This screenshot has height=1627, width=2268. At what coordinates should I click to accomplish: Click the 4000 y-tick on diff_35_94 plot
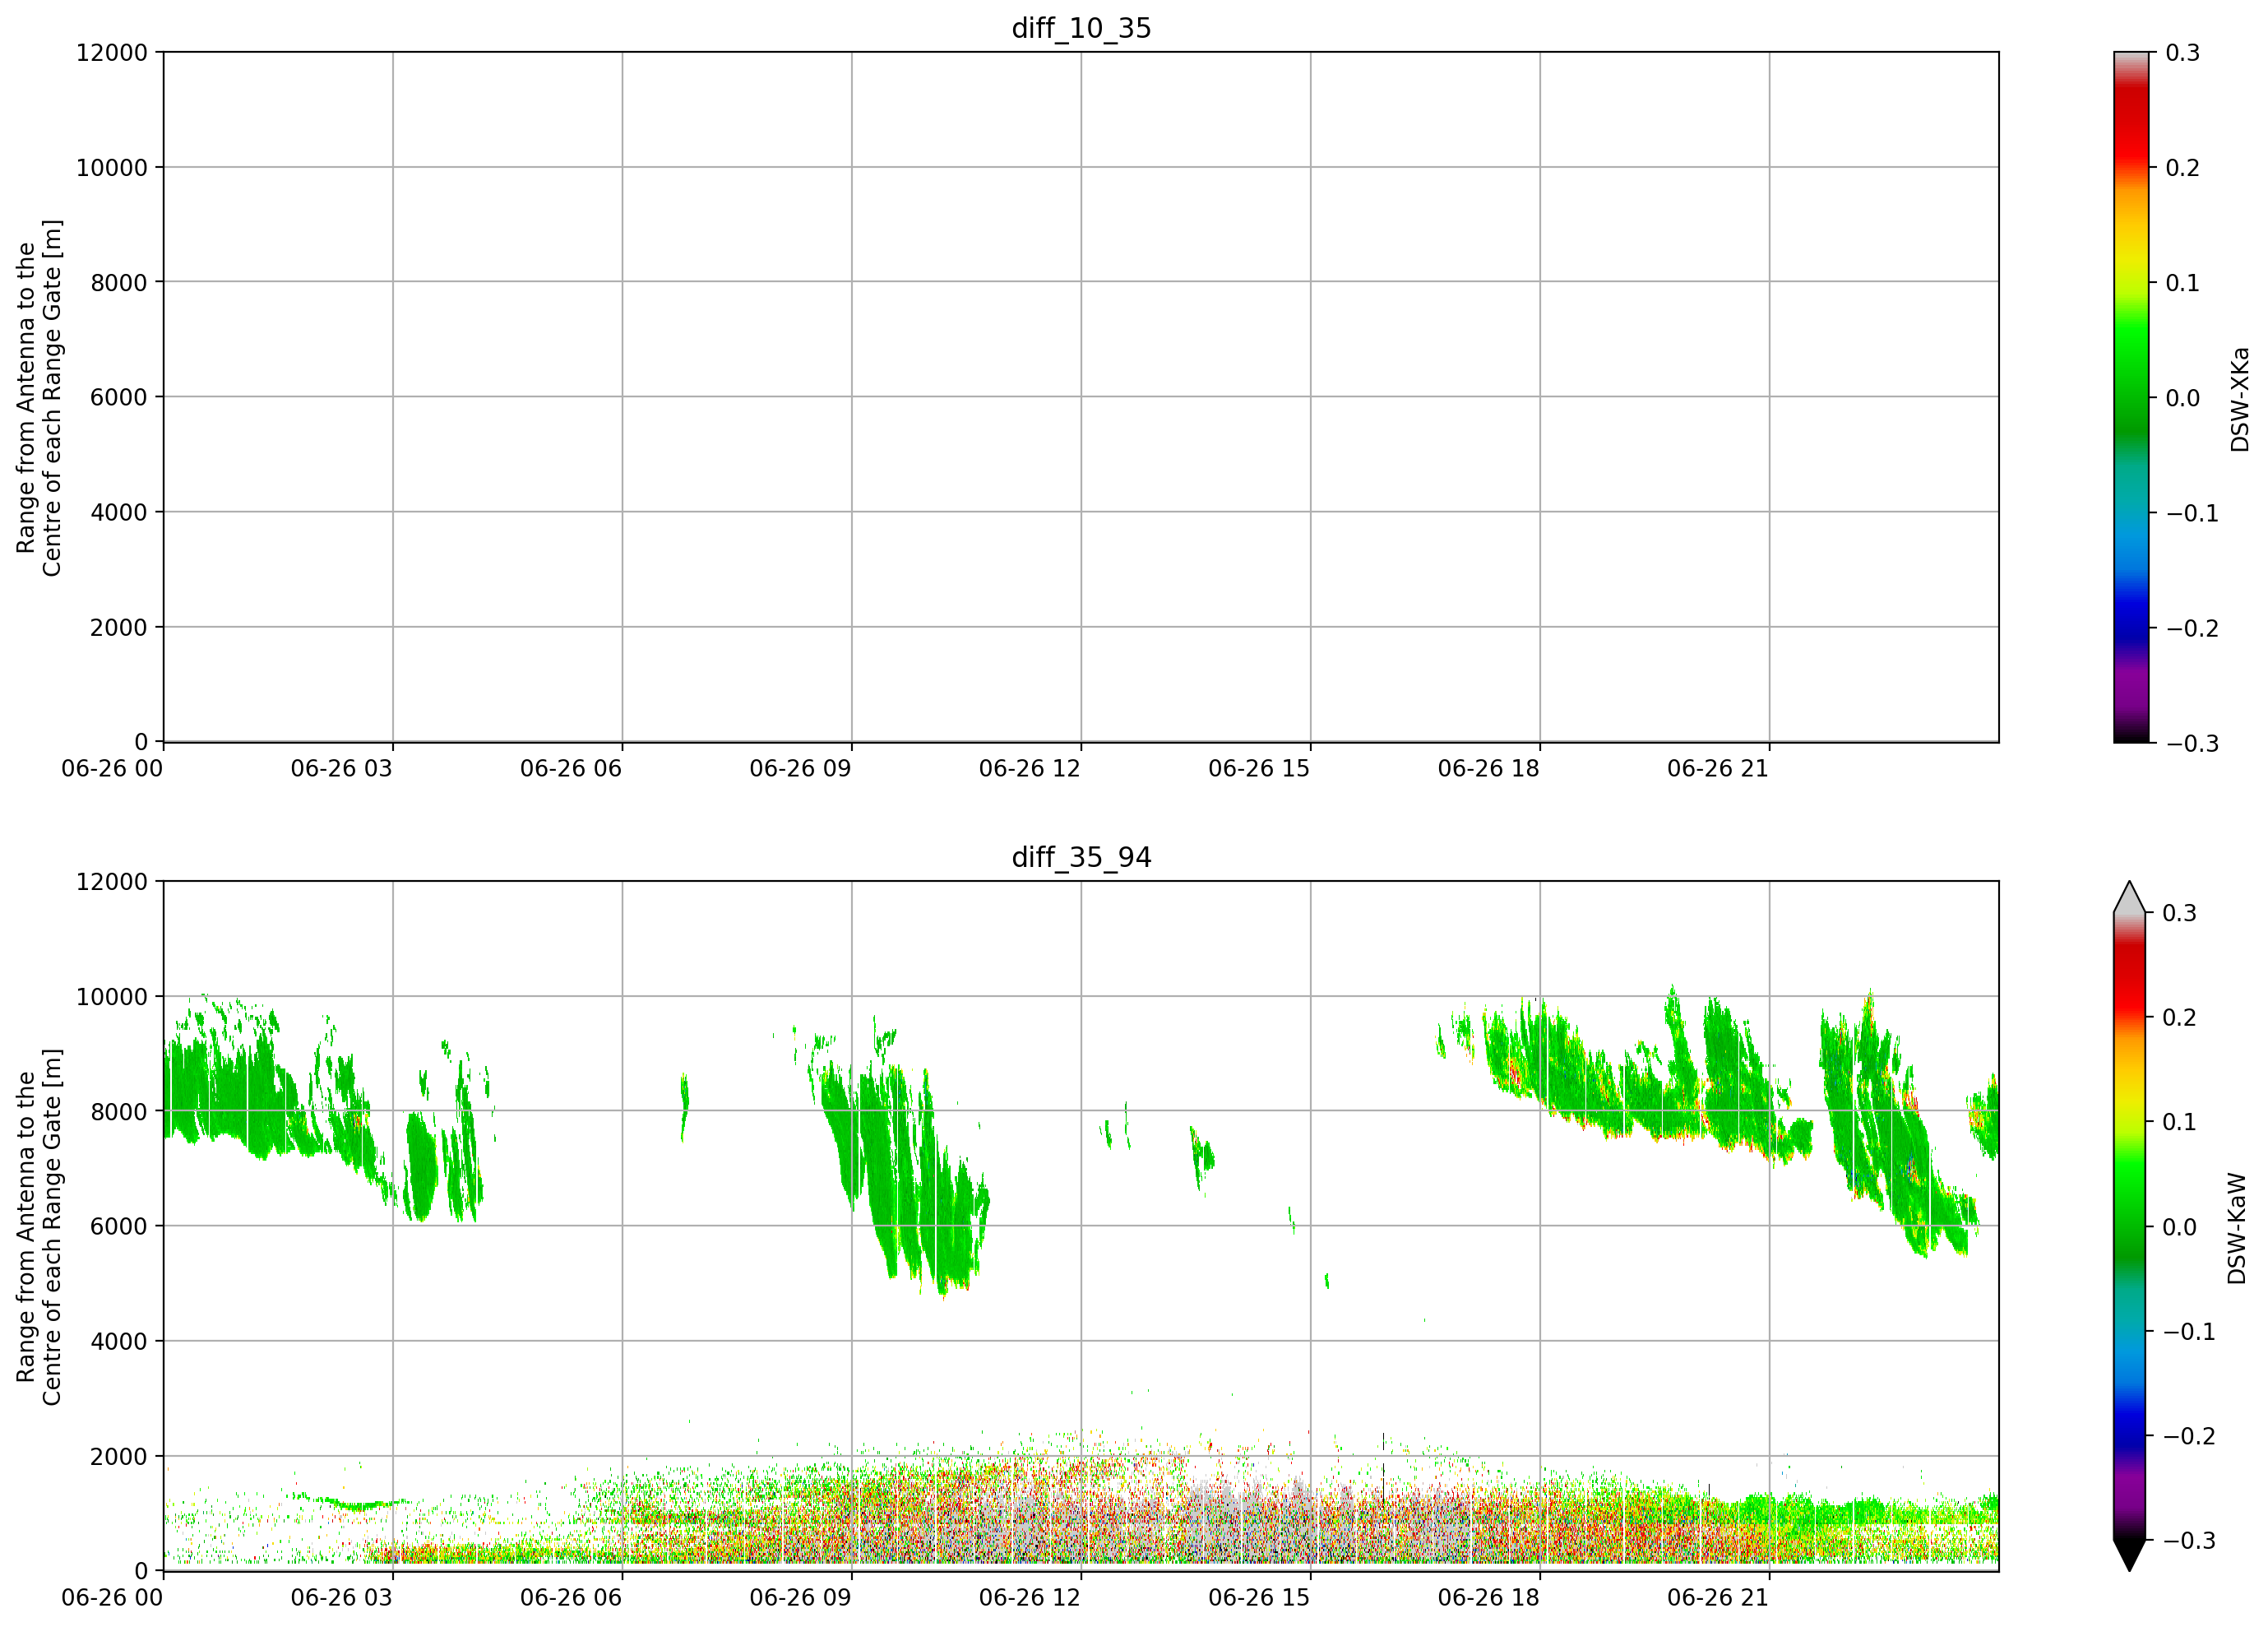pos(119,1341)
